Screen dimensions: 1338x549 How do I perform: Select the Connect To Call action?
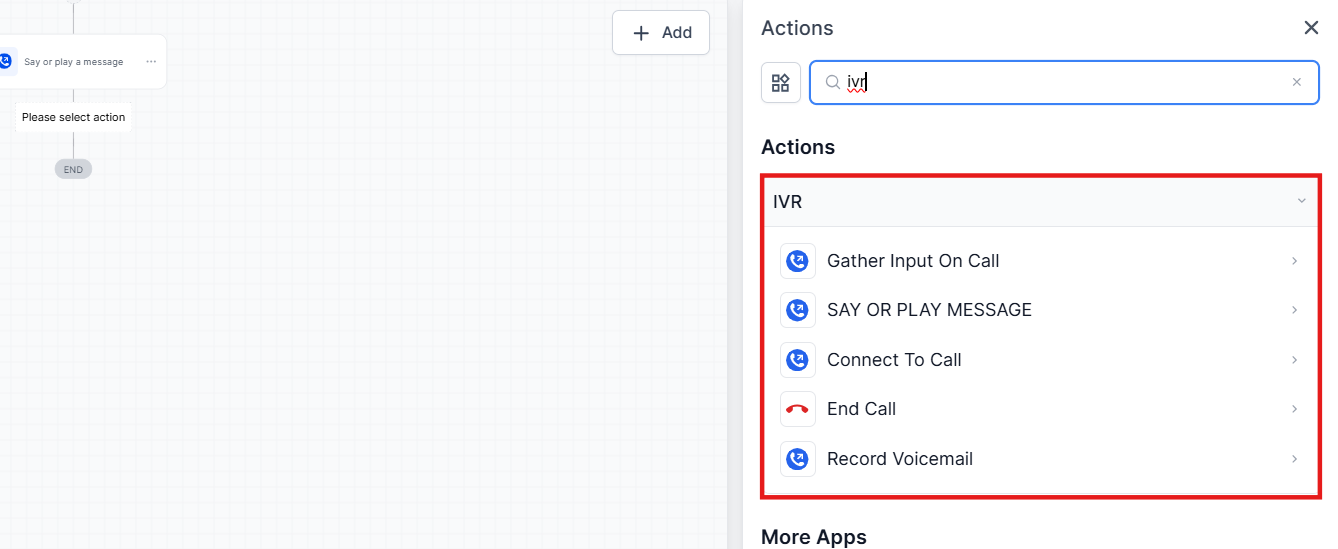(894, 360)
